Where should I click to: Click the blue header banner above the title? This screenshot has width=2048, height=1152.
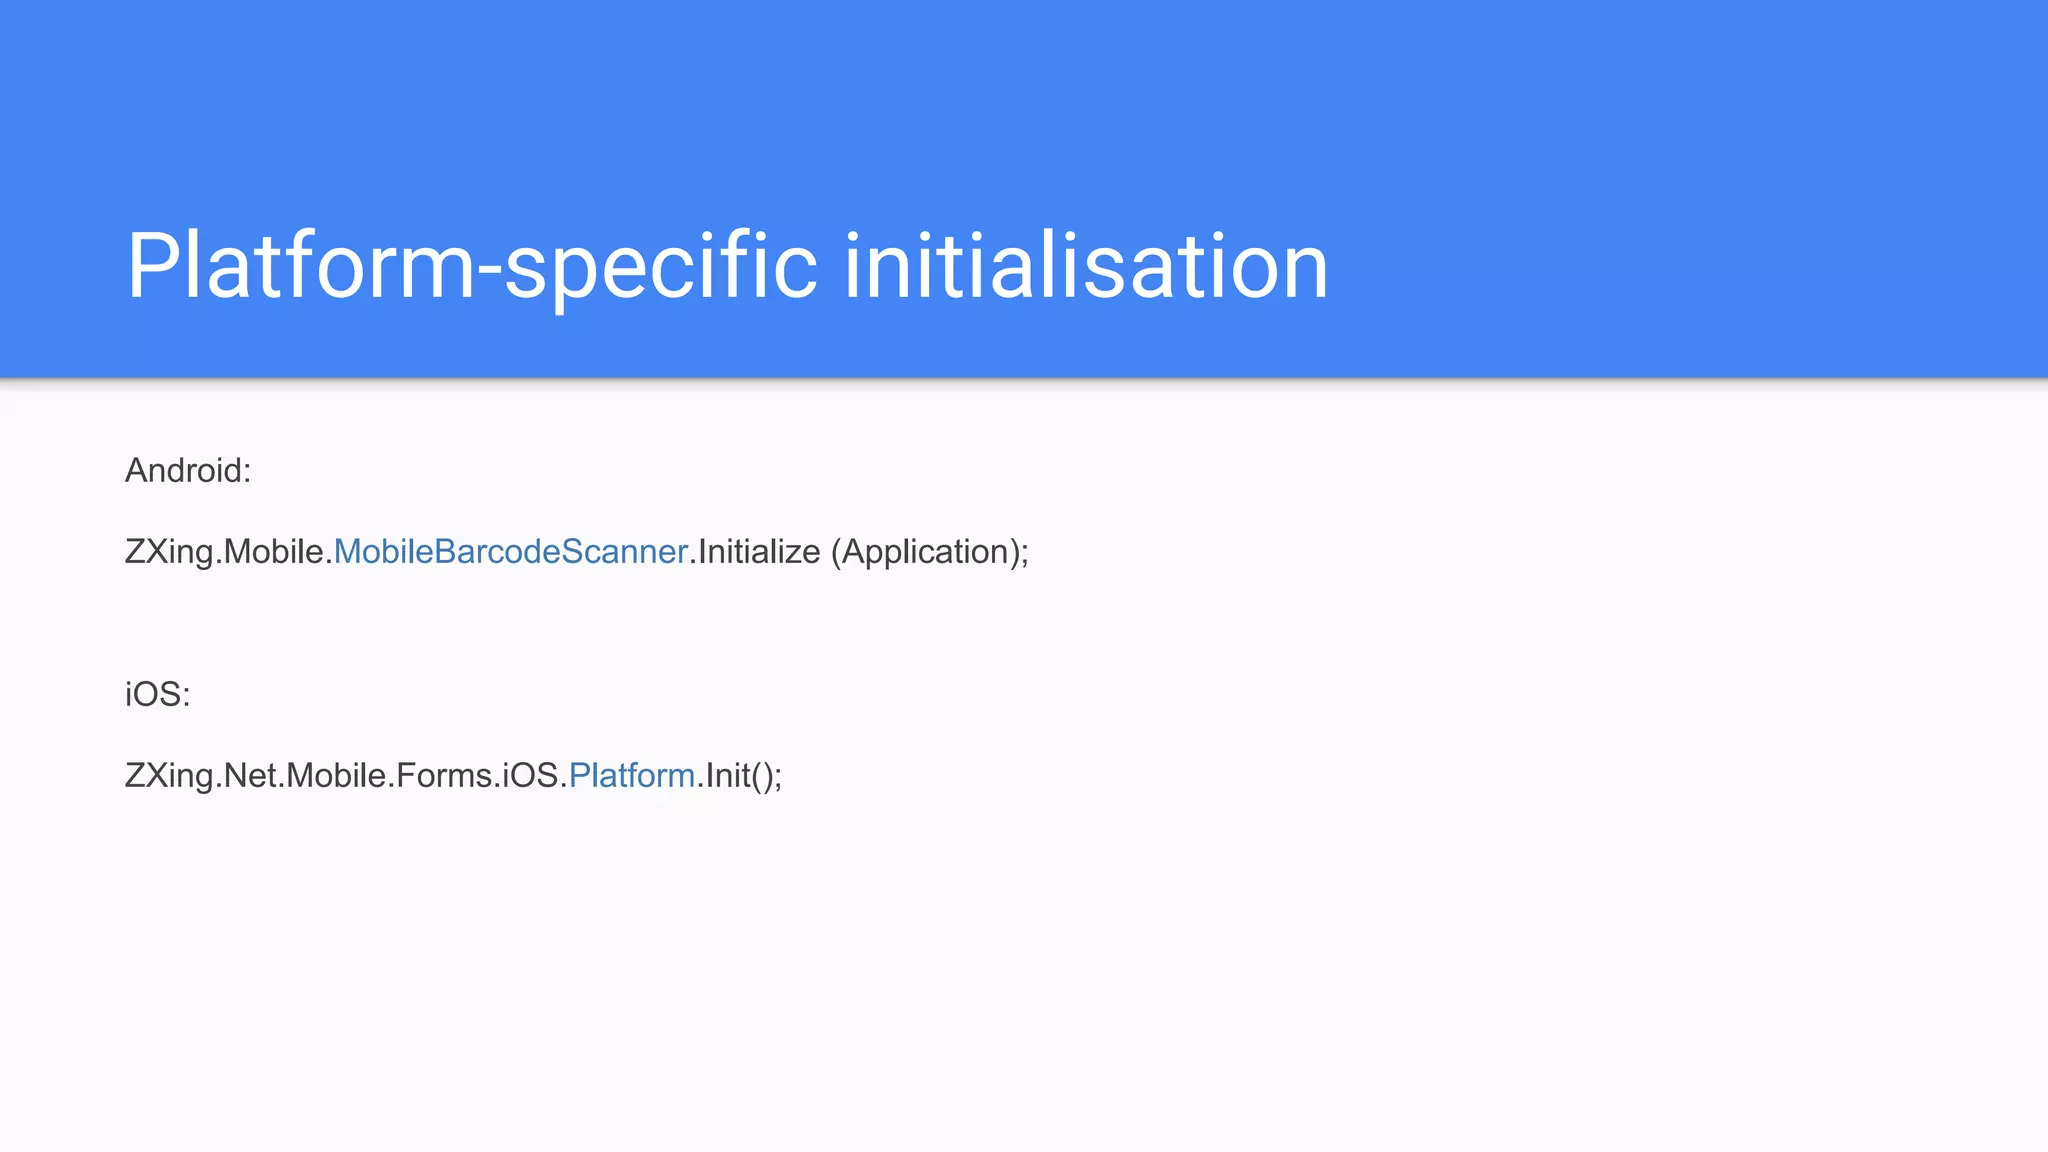point(1024,100)
